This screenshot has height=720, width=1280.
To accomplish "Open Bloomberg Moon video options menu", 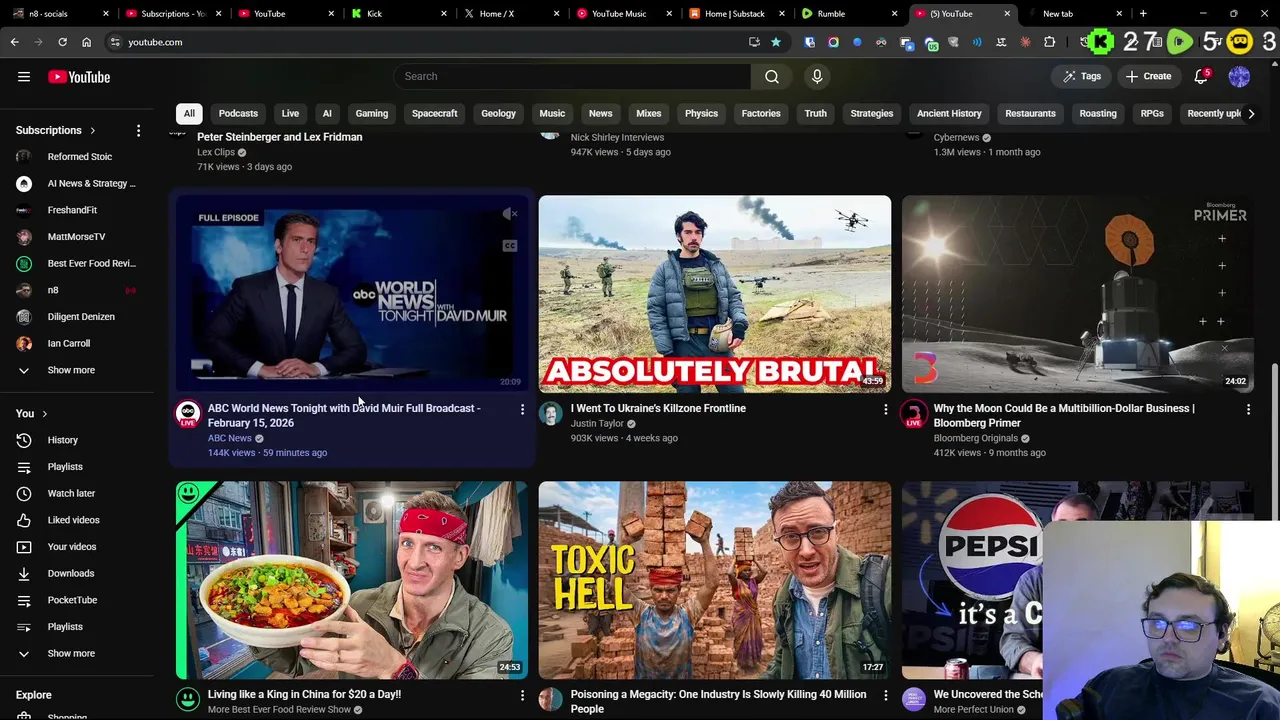I will [1248, 409].
